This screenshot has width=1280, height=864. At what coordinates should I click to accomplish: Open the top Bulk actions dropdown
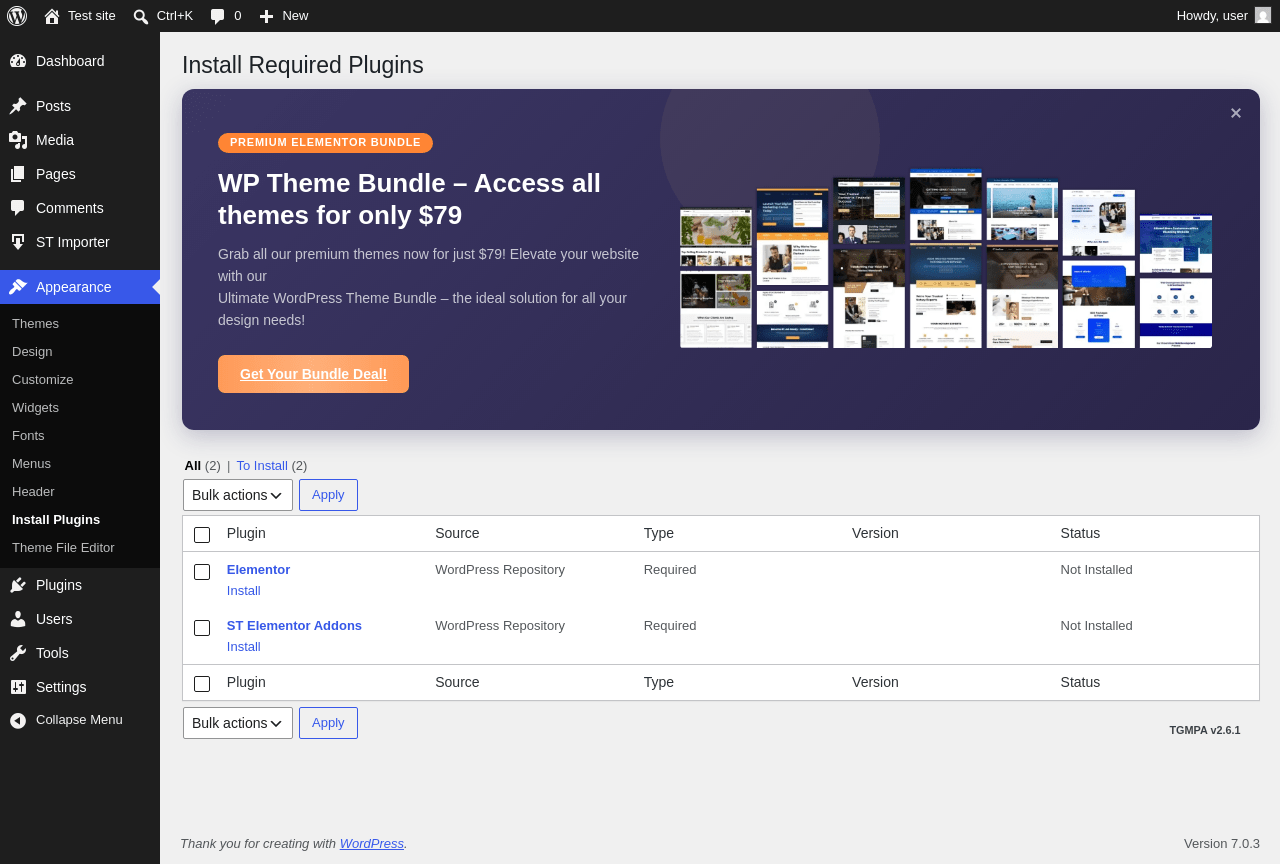(238, 495)
